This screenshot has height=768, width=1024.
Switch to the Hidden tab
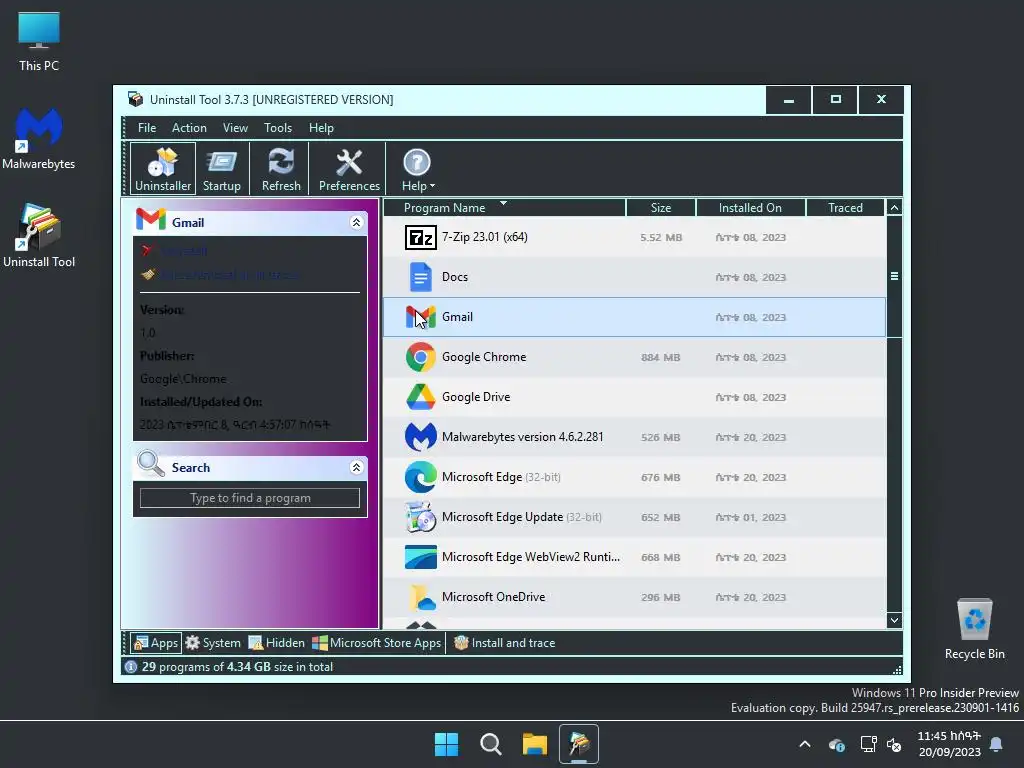276,643
